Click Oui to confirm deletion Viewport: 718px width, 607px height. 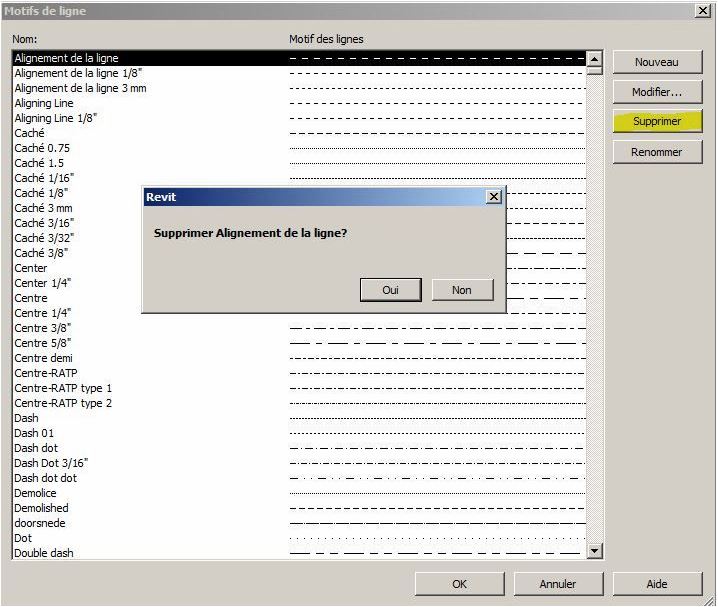(390, 289)
